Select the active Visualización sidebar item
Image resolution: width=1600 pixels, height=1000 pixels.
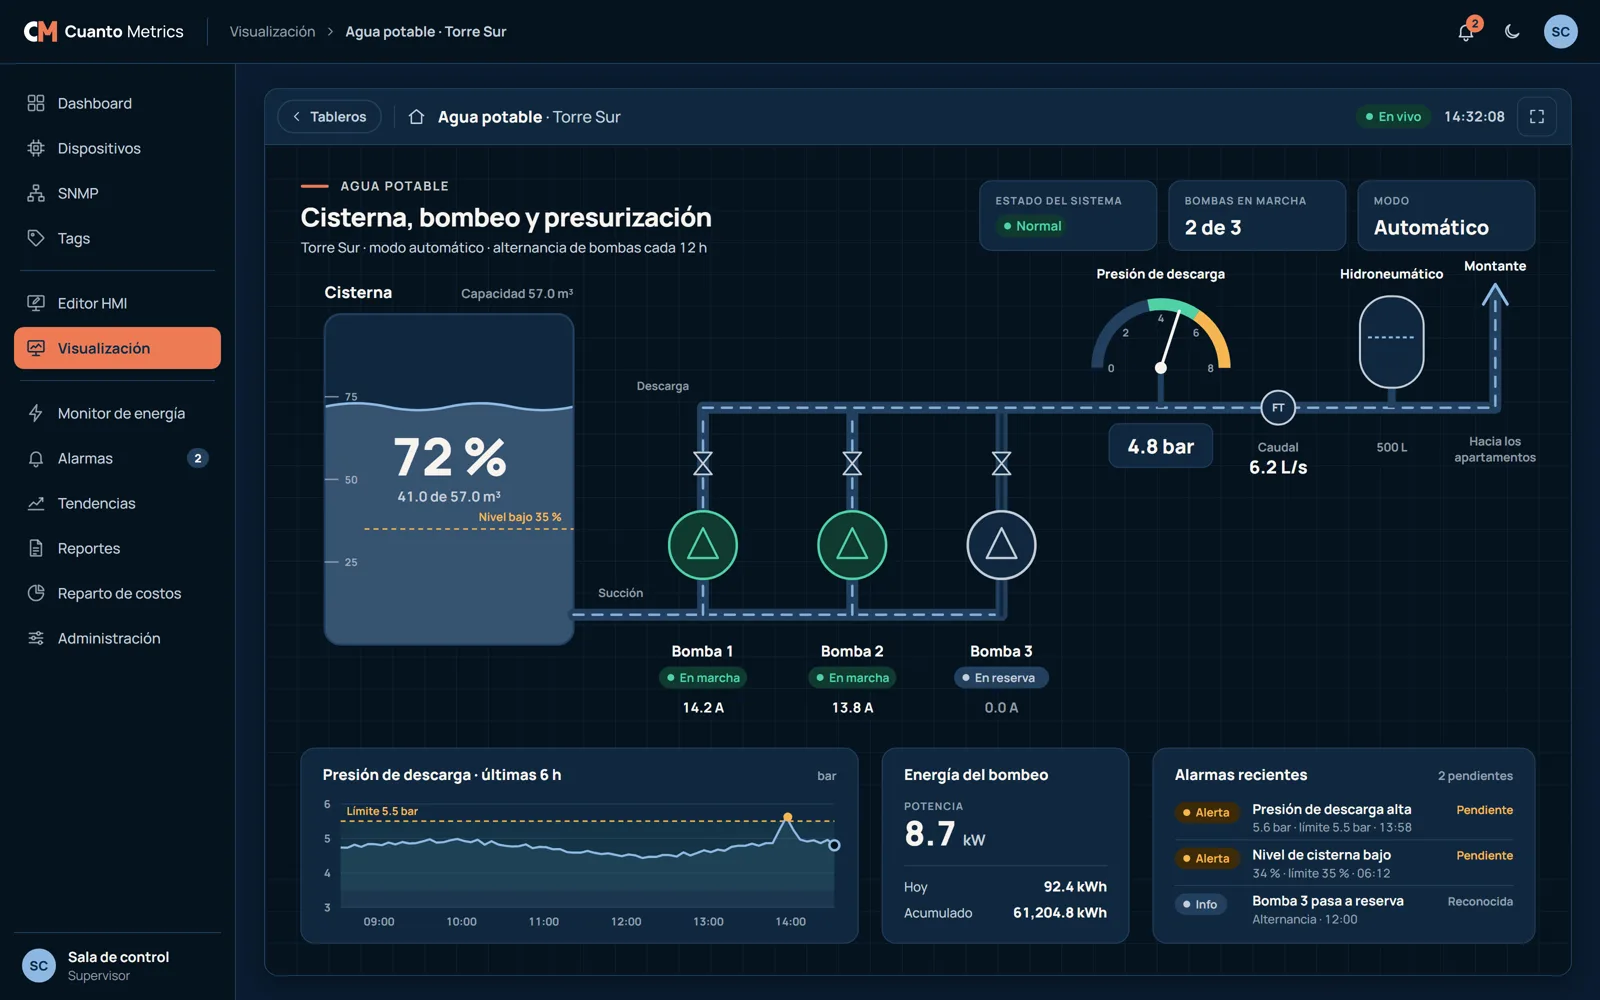(117, 348)
